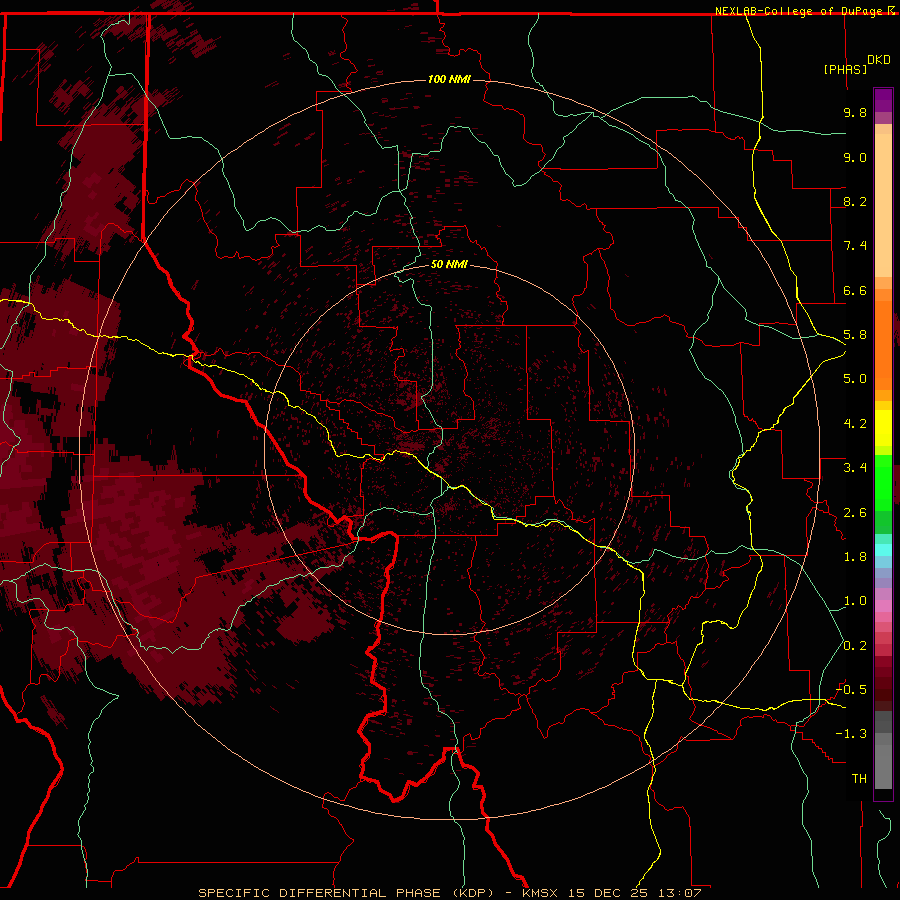Click the 6.6 scale value
Screen dimensions: 900x900
tap(855, 290)
